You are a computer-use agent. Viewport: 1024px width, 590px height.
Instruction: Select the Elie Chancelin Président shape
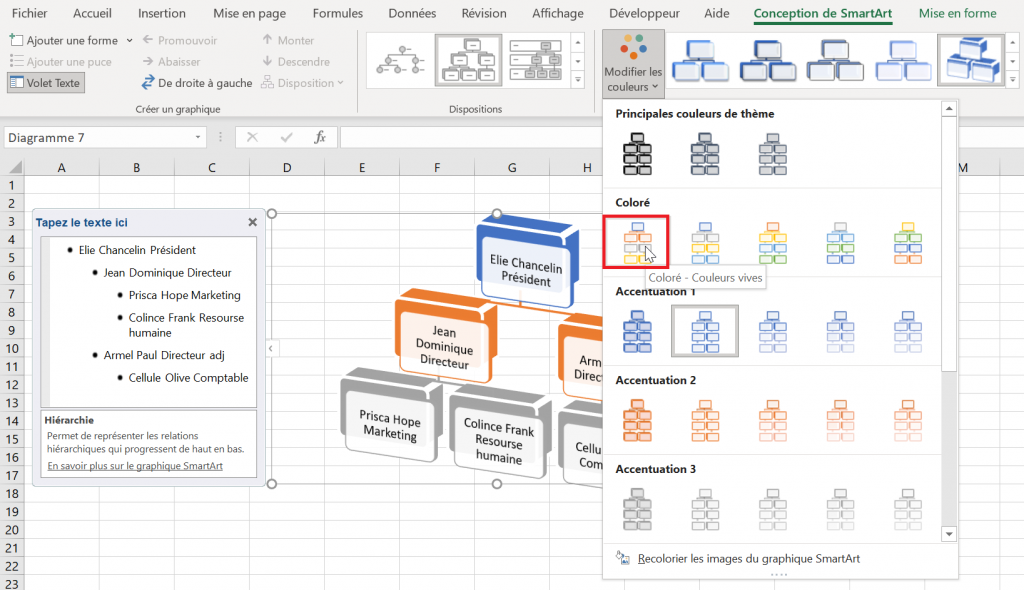[x=527, y=264]
